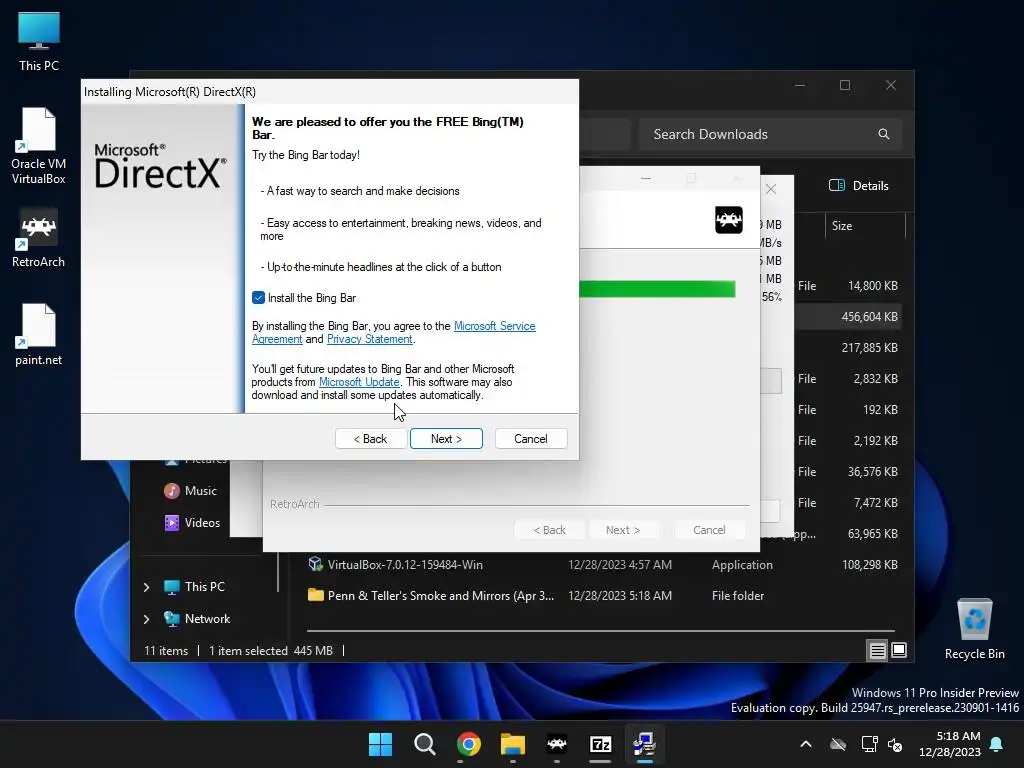1024x768 pixels.
Task: Open the network status tray icon
Action: pyautogui.click(x=869, y=744)
